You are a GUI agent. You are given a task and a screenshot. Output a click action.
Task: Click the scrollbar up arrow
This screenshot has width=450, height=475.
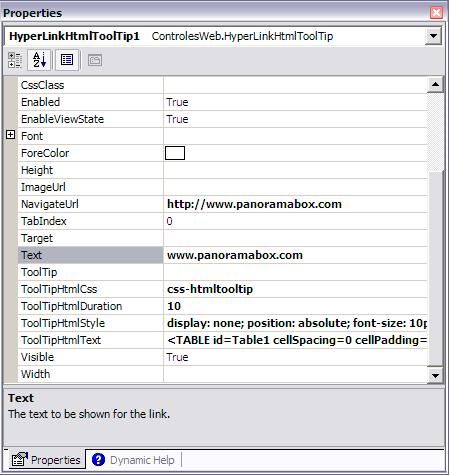435,84
